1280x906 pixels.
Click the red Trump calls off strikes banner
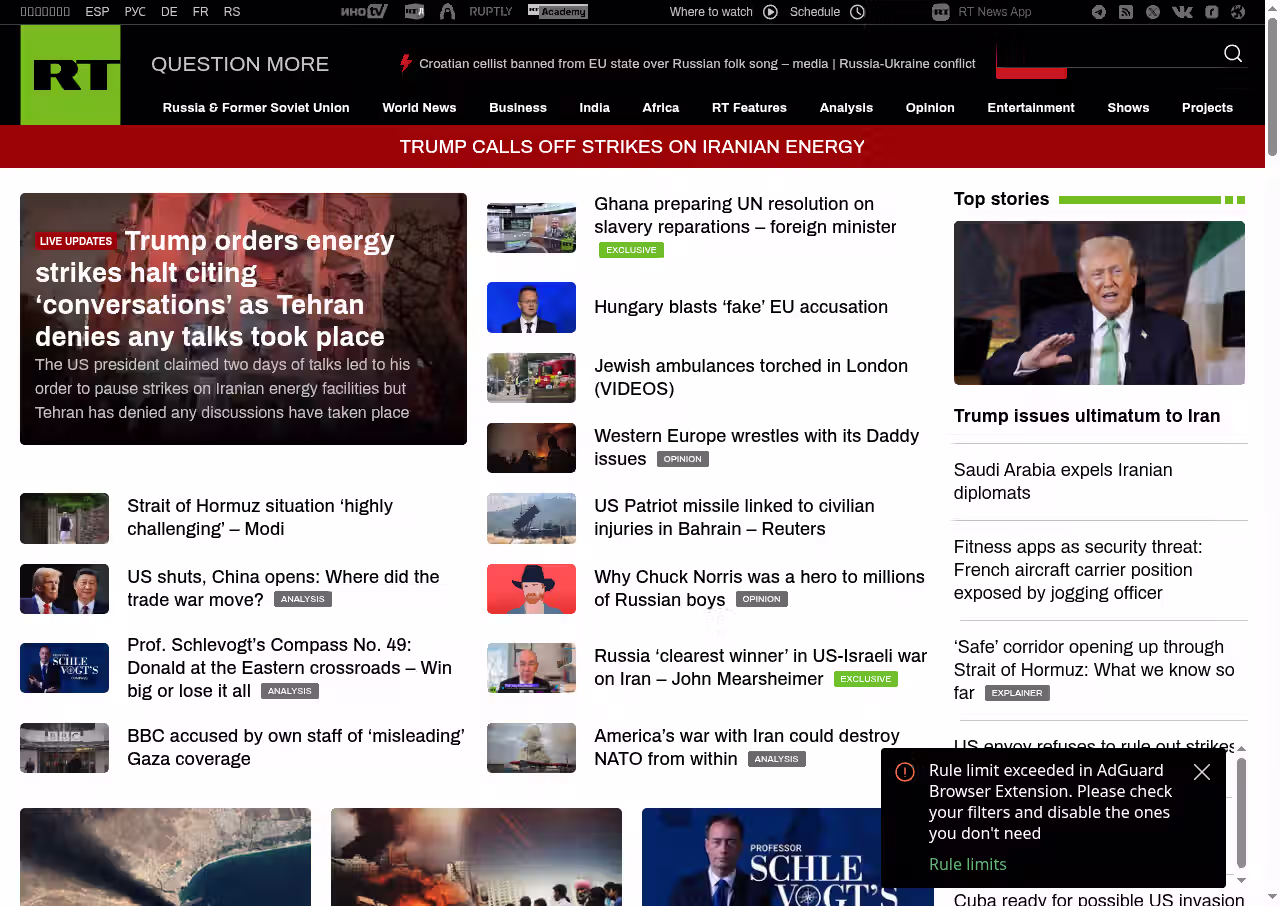click(x=632, y=147)
